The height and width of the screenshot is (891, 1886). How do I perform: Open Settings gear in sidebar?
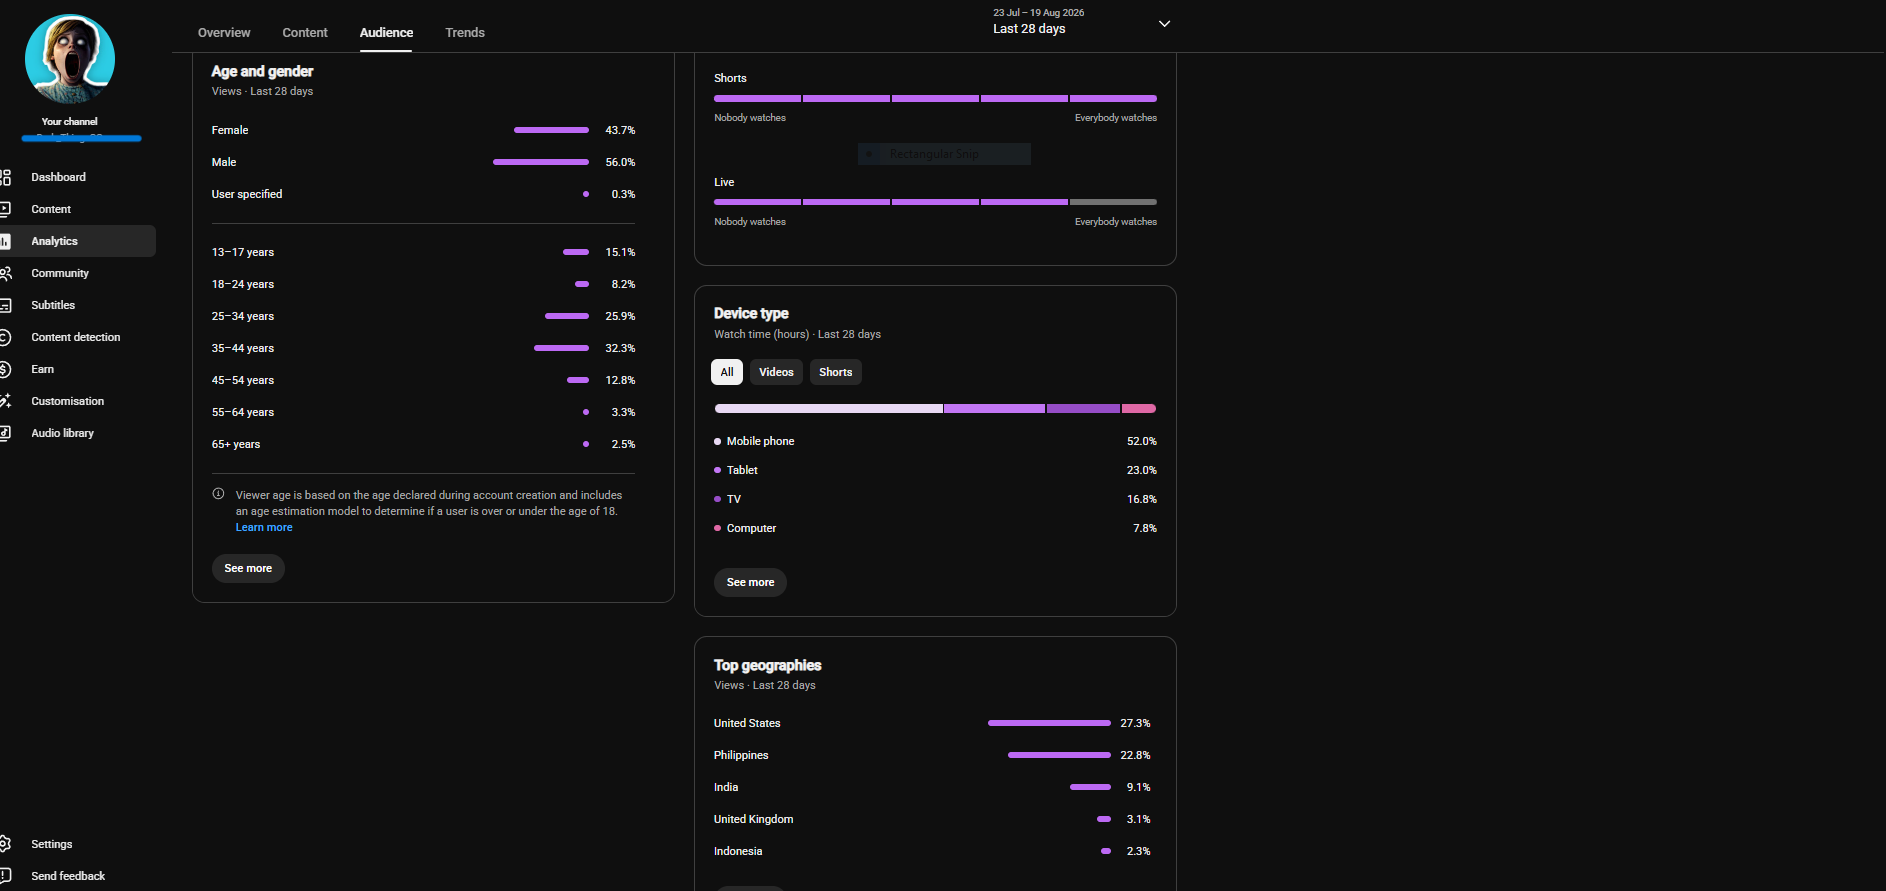coord(5,844)
